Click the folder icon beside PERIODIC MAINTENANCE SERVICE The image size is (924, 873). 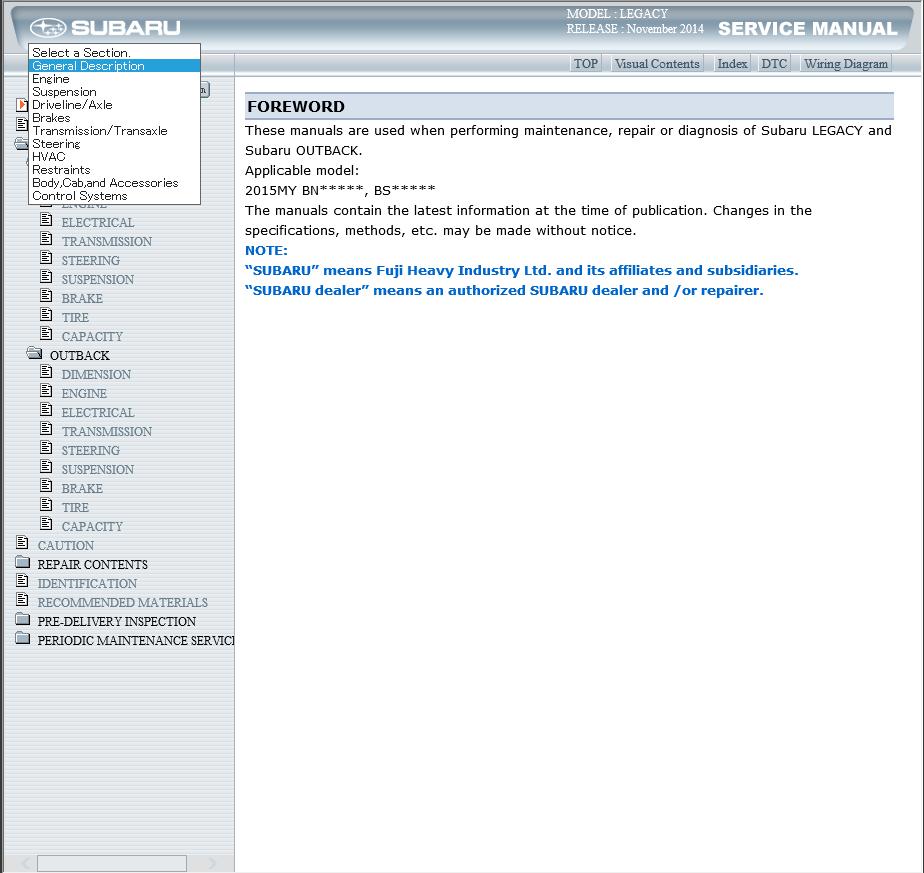[x=22, y=638]
